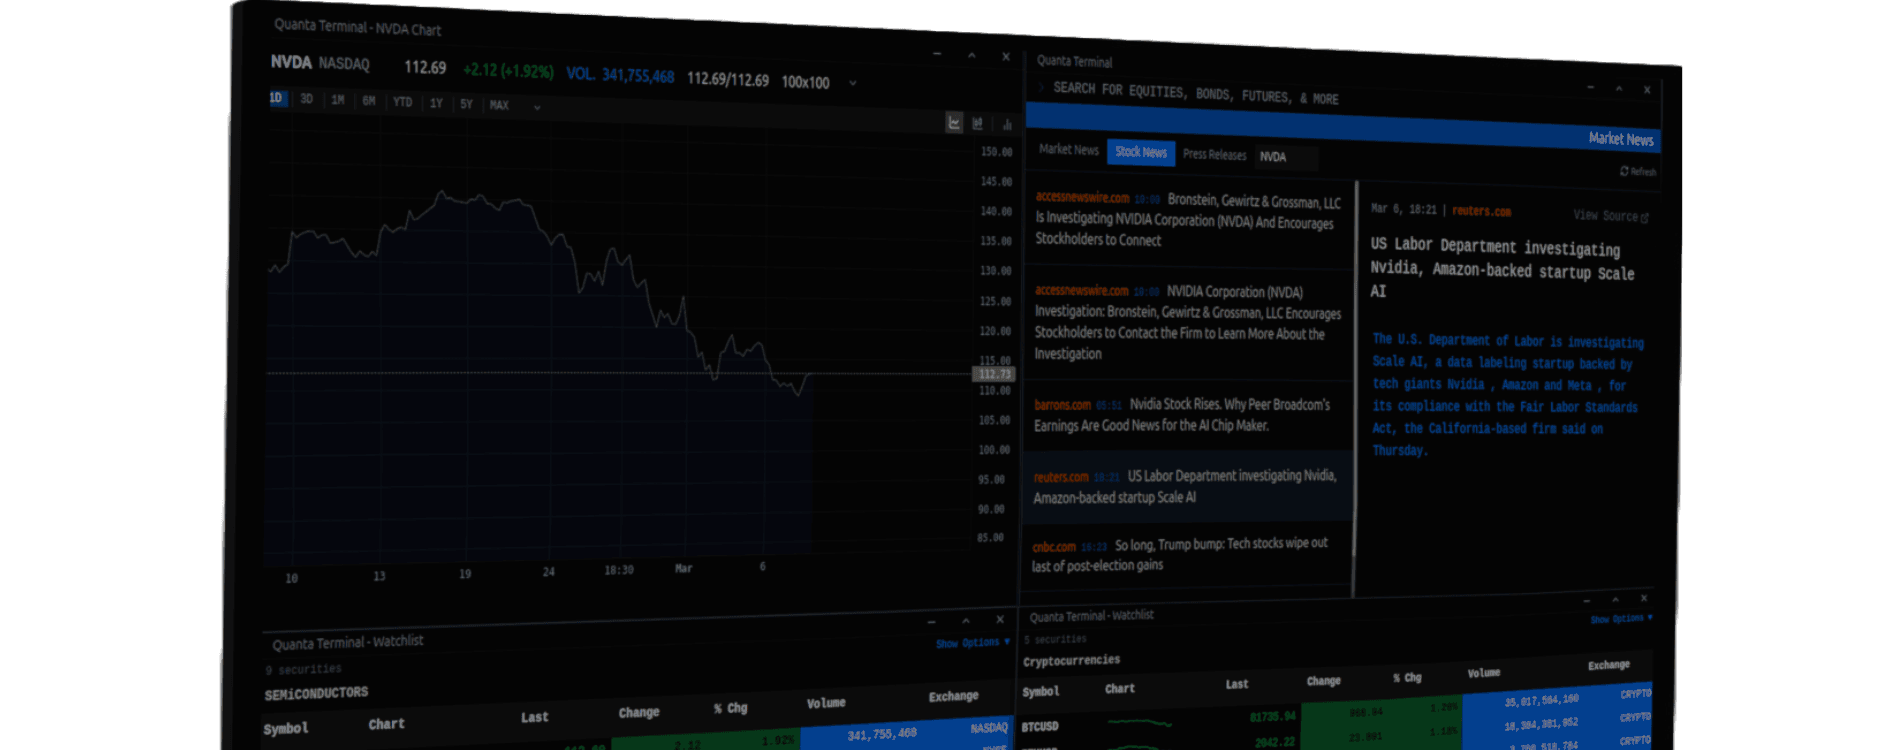Select the 1M chart range
This screenshot has width=1900, height=750.
click(x=338, y=100)
